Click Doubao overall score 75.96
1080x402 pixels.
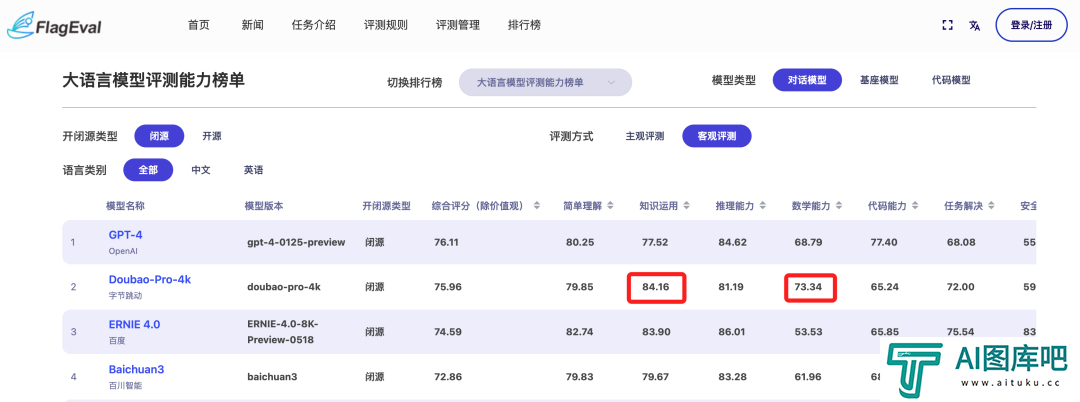(x=448, y=287)
